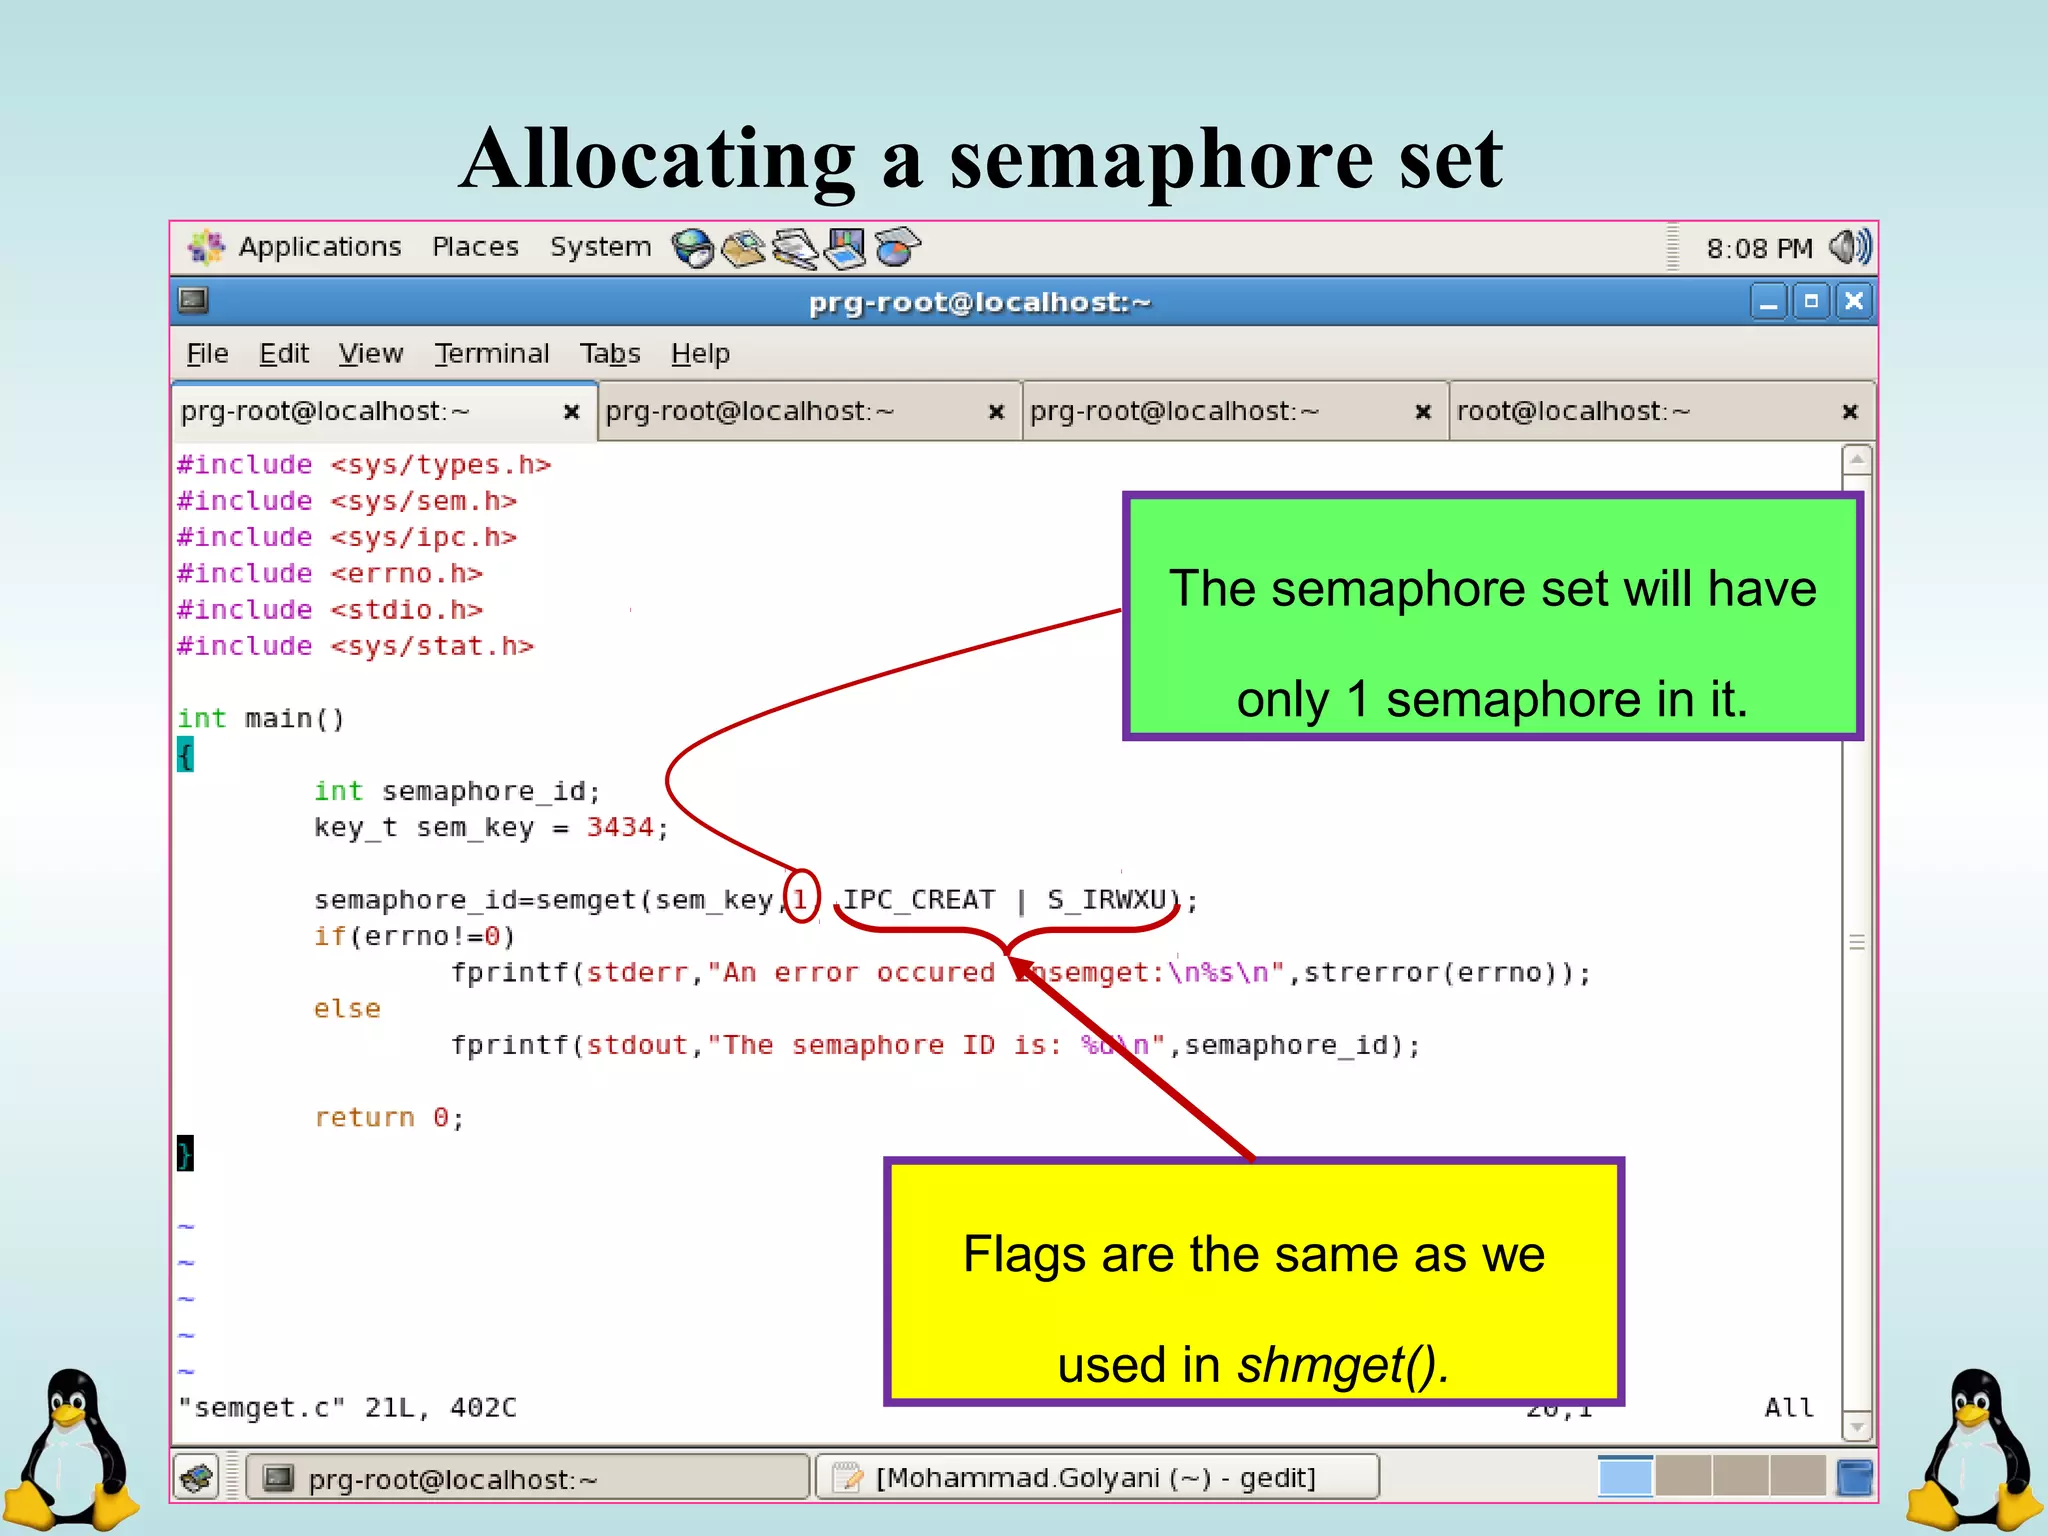Click the volume speaker icon
This screenshot has width=2048, height=1536.
1848,247
